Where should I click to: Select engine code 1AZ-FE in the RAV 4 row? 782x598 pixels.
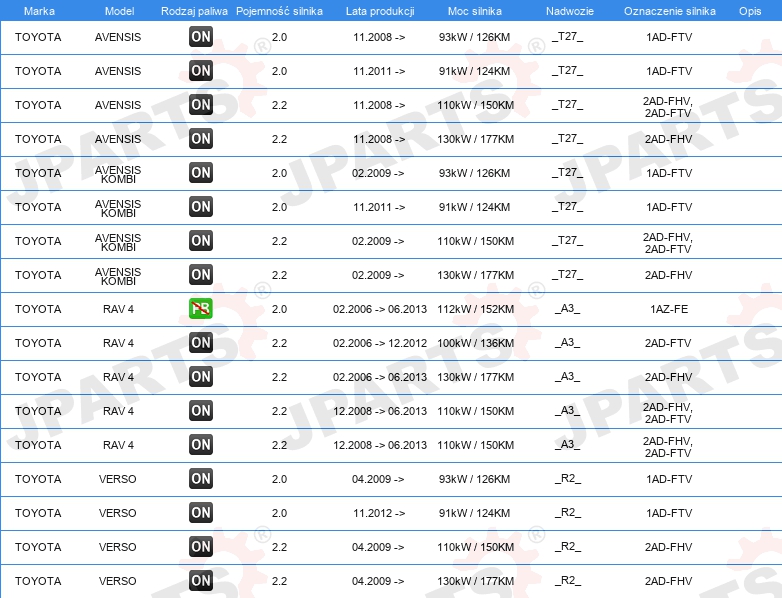(669, 309)
